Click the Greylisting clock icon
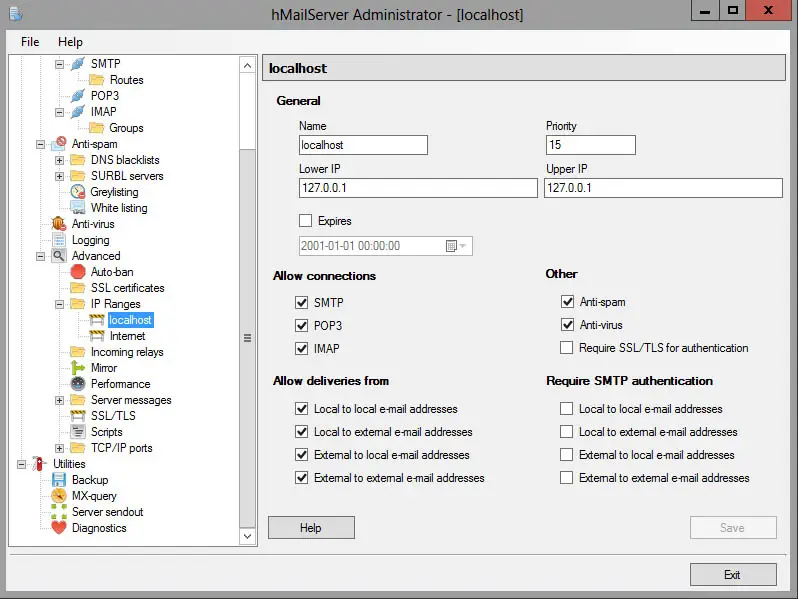This screenshot has height=599, width=798. click(x=78, y=192)
